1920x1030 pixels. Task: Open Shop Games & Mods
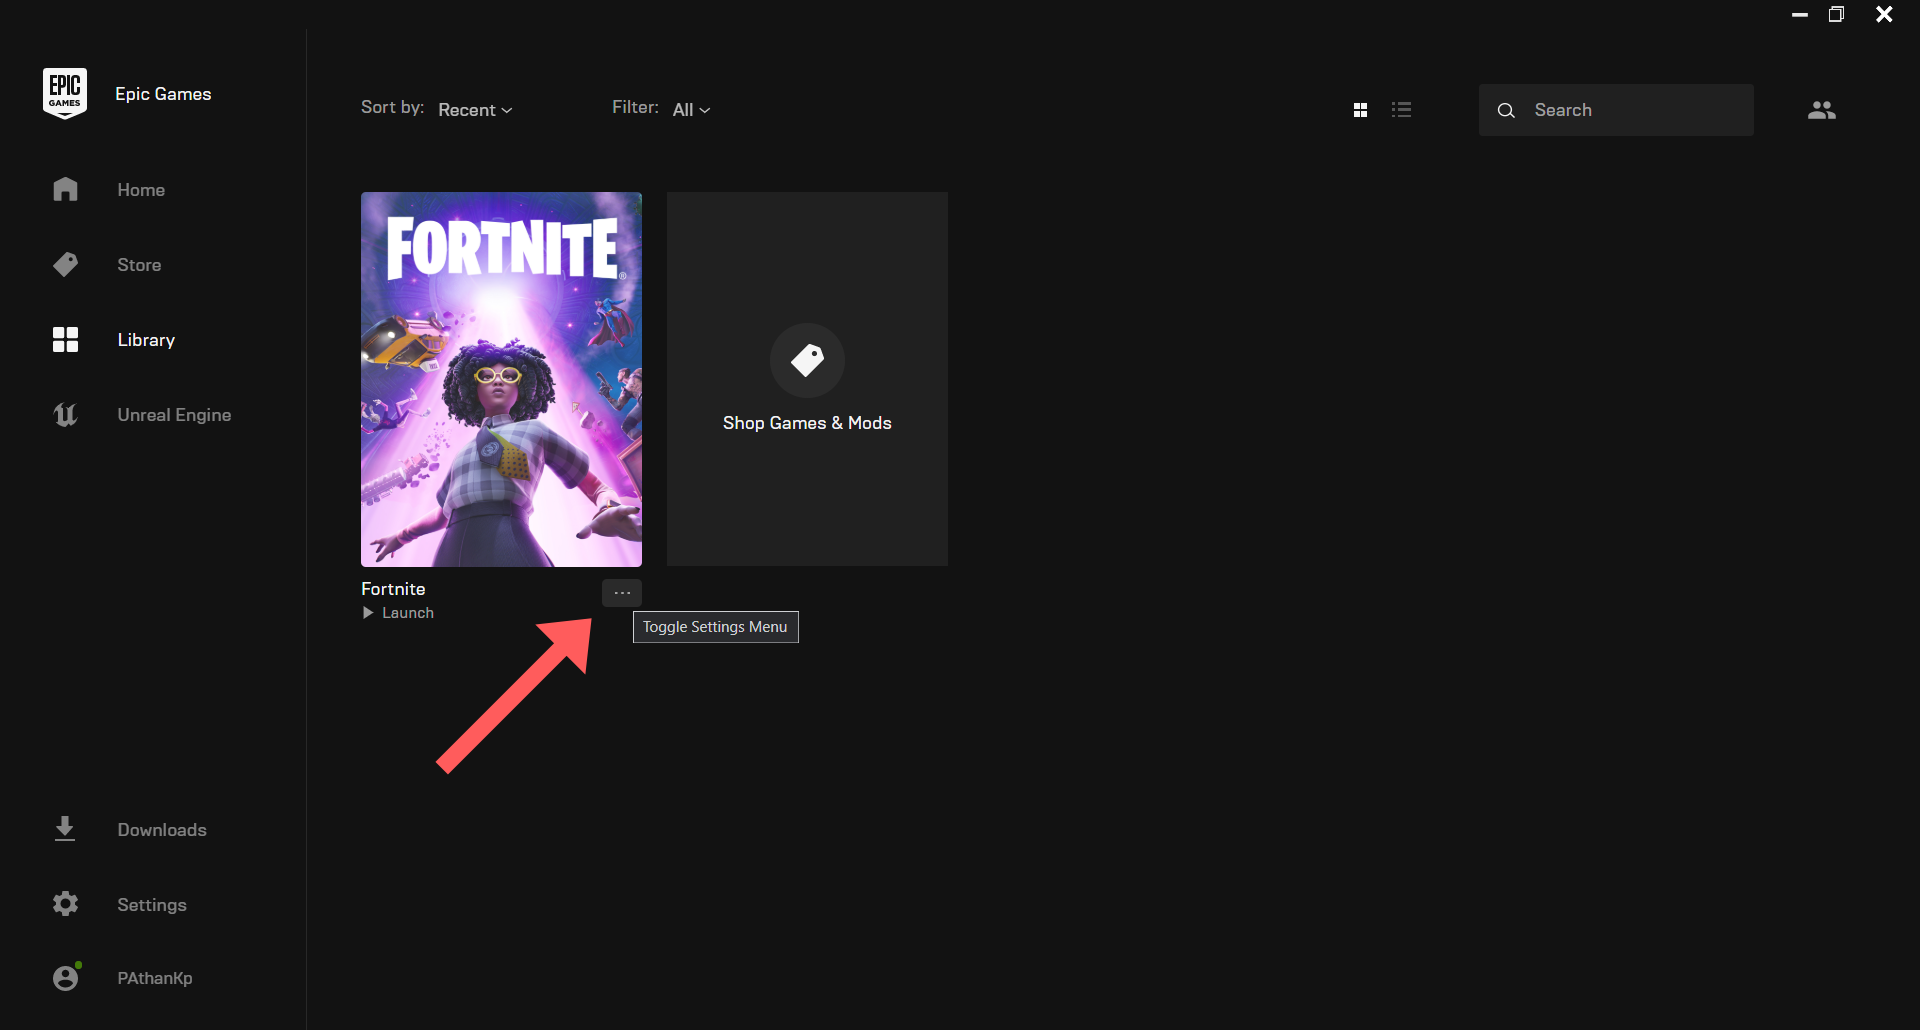point(806,380)
